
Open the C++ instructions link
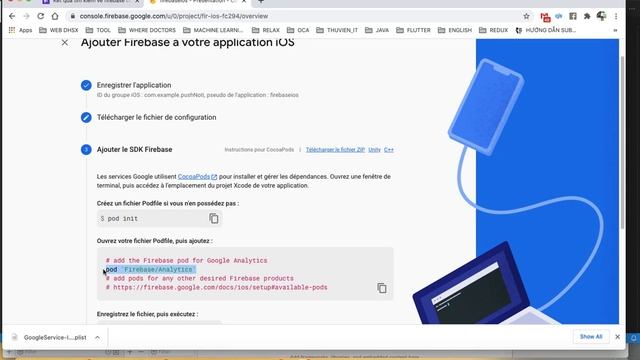coord(389,150)
